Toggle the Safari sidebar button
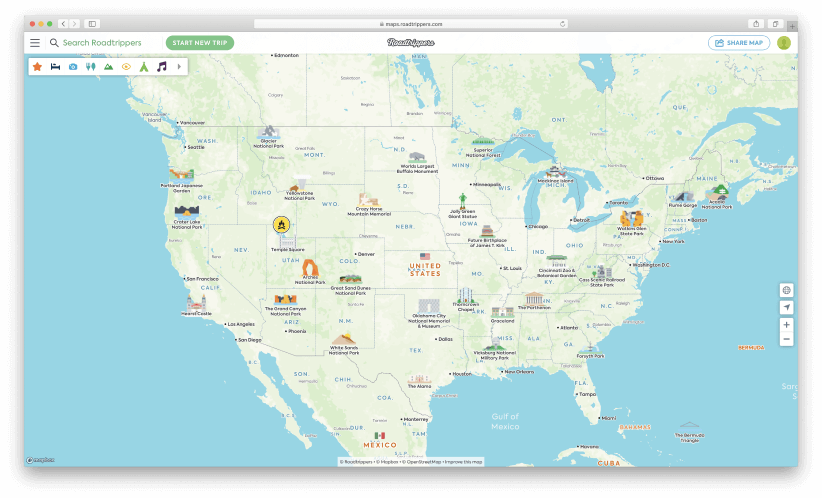This screenshot has width=822, height=498. [92, 24]
